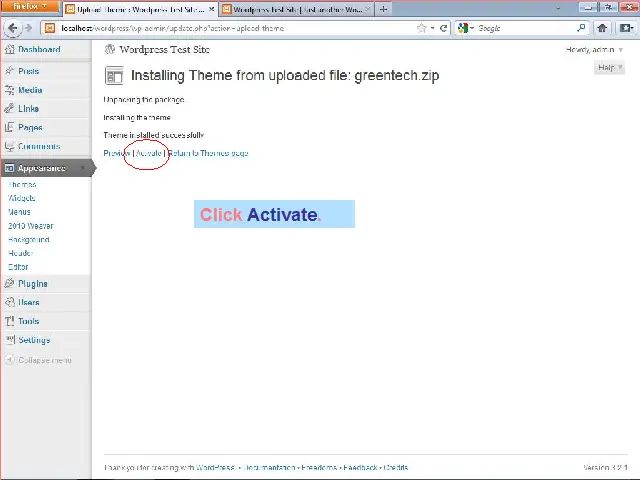Click the Comments speech bubble icon
The image size is (640, 480).
coord(9,146)
